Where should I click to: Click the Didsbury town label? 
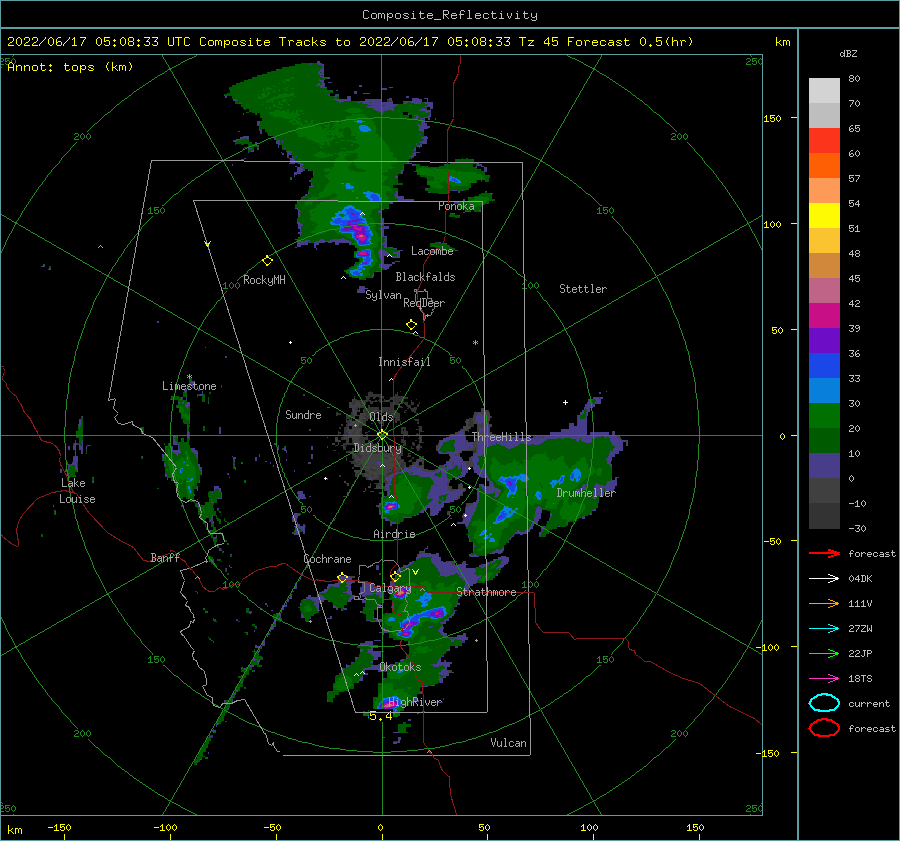[377, 448]
